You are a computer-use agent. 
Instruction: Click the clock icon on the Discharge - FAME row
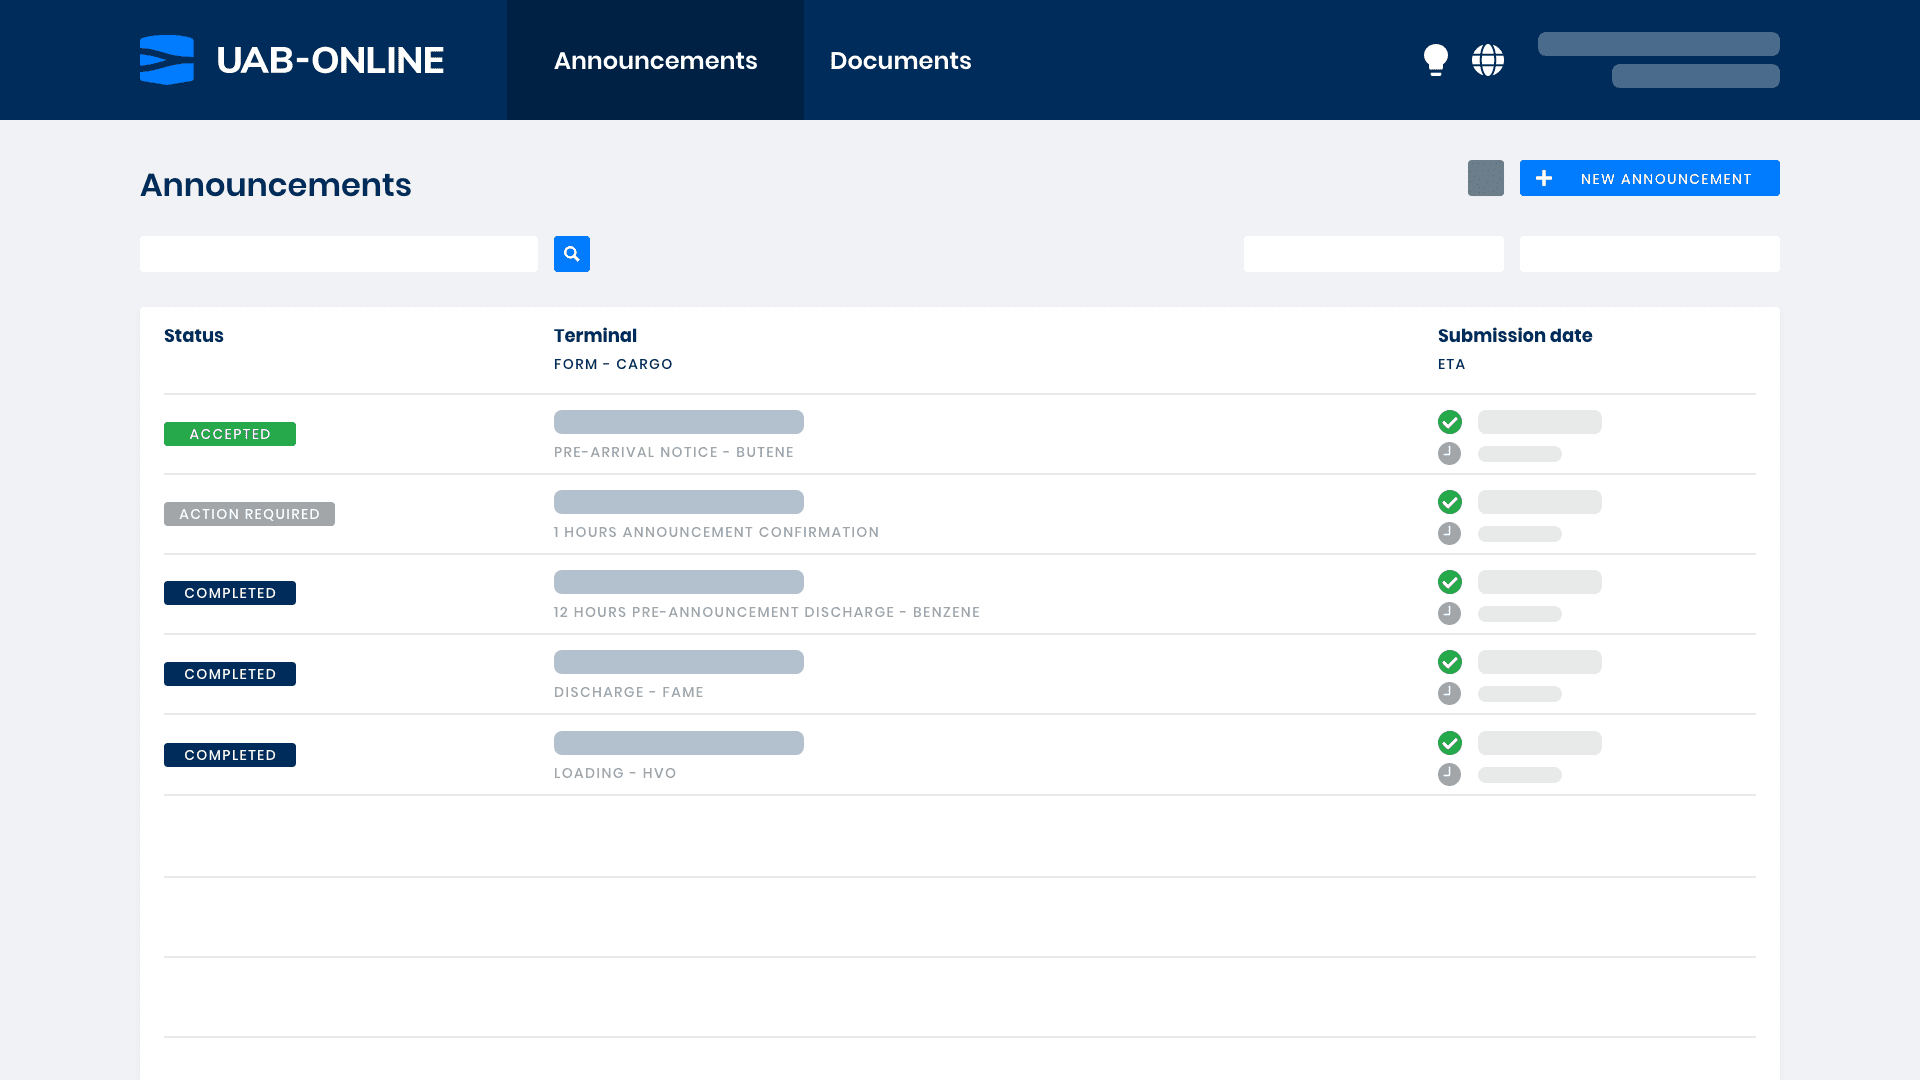point(1449,693)
